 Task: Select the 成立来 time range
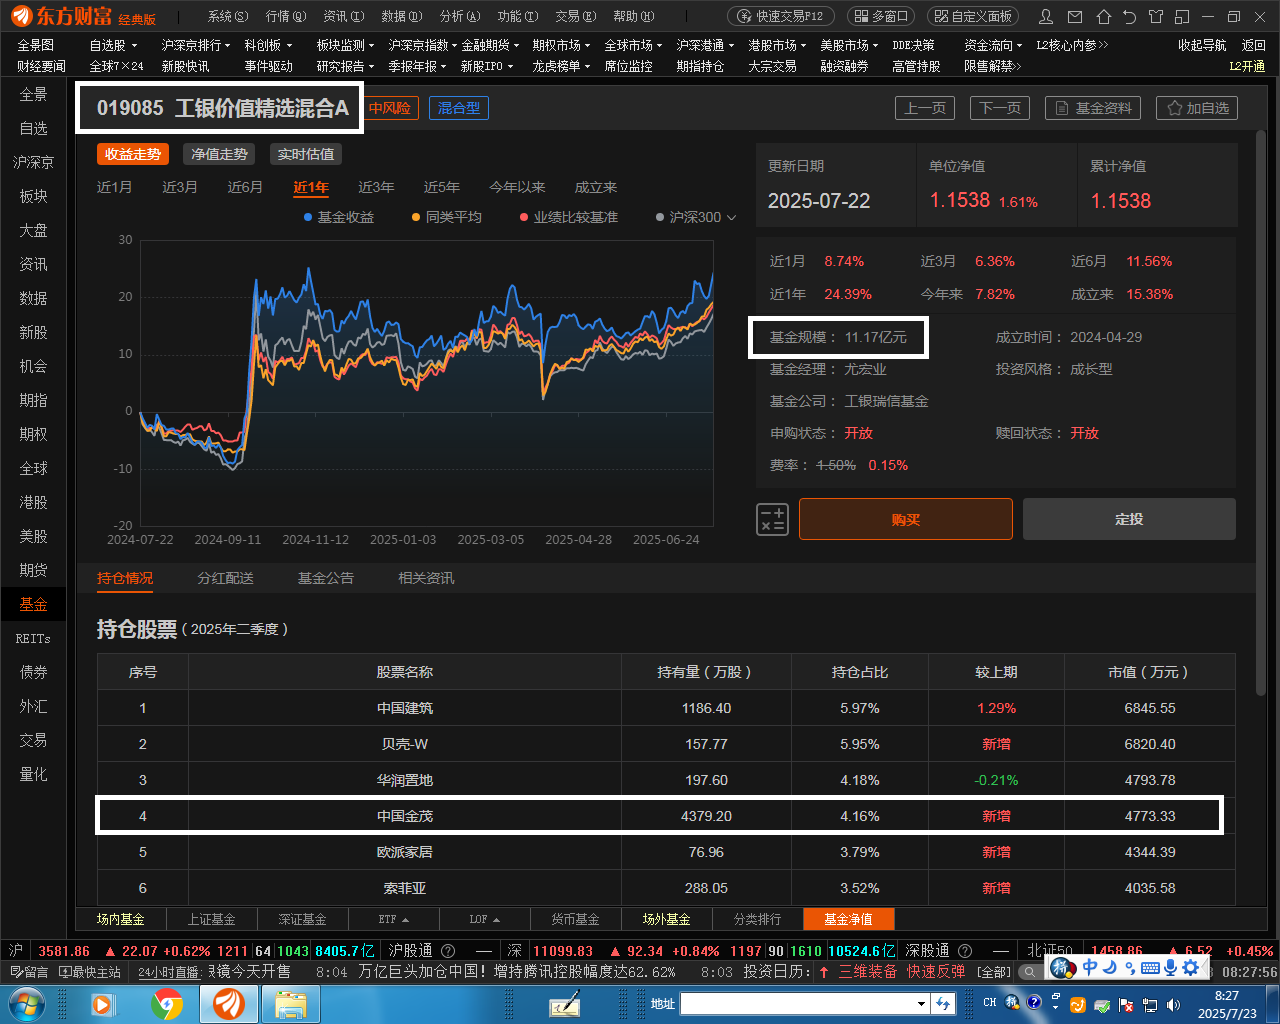click(596, 187)
